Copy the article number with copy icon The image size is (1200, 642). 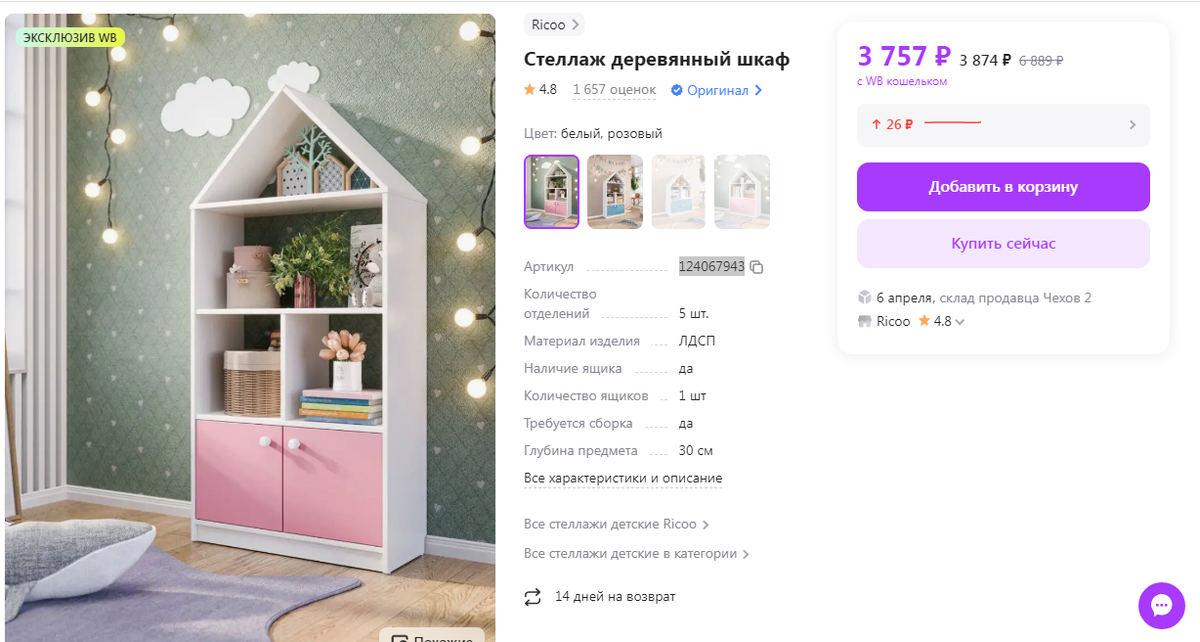pos(757,267)
